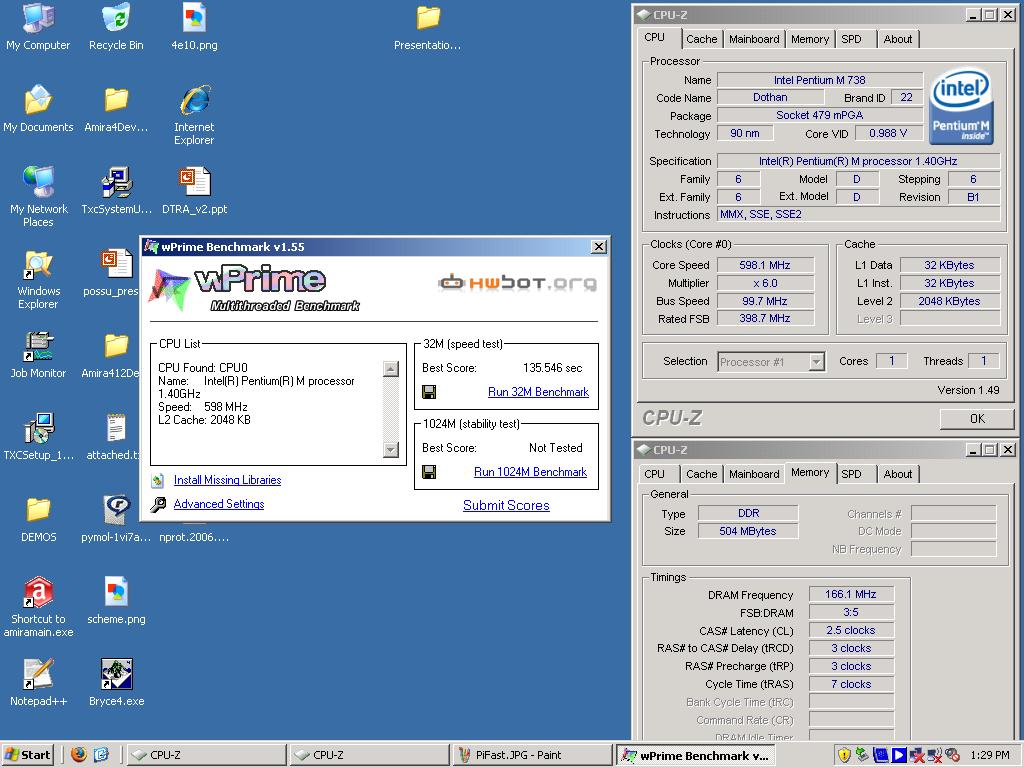
Task: Switch to Mainboard tab in upper CPU-Z window
Action: (754, 39)
